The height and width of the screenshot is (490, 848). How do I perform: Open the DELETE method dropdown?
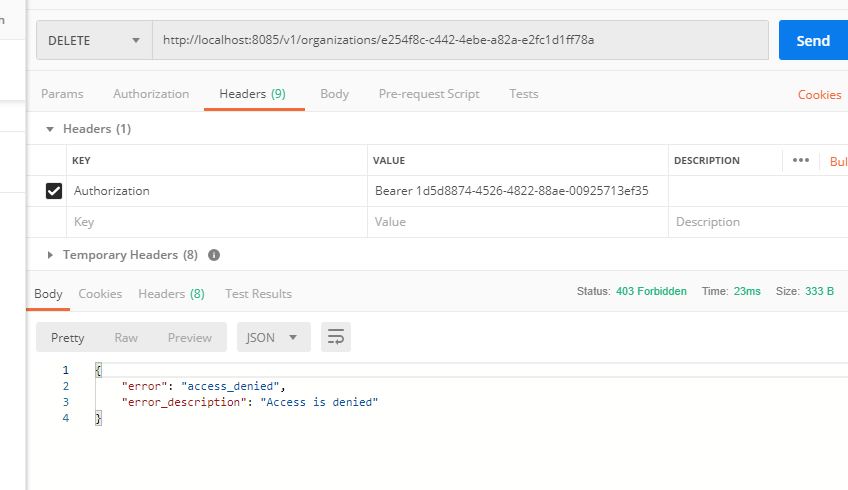click(94, 41)
